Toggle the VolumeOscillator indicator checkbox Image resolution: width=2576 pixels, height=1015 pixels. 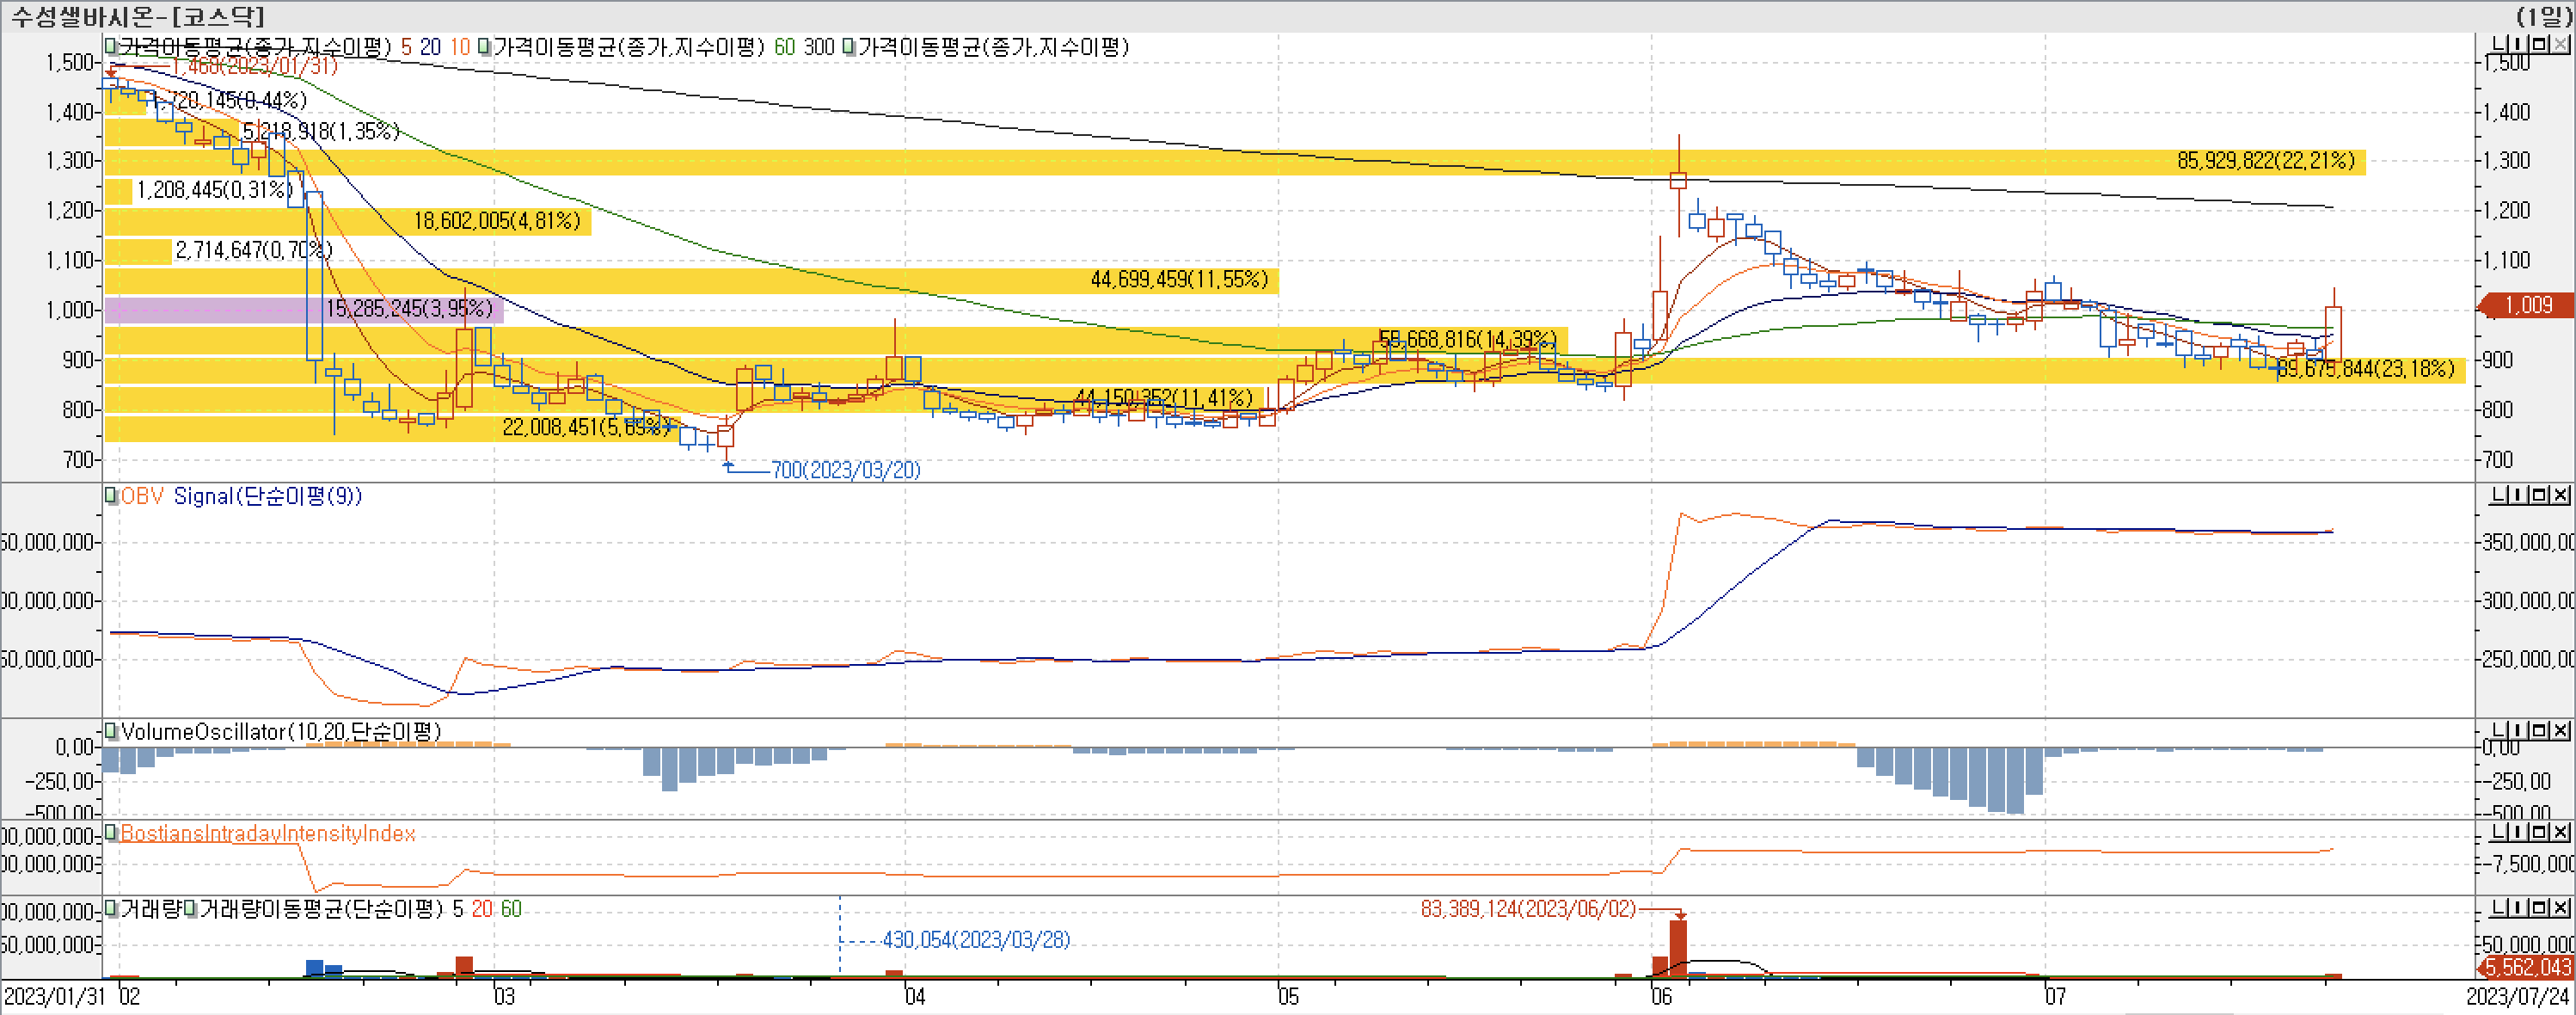pos(112,732)
